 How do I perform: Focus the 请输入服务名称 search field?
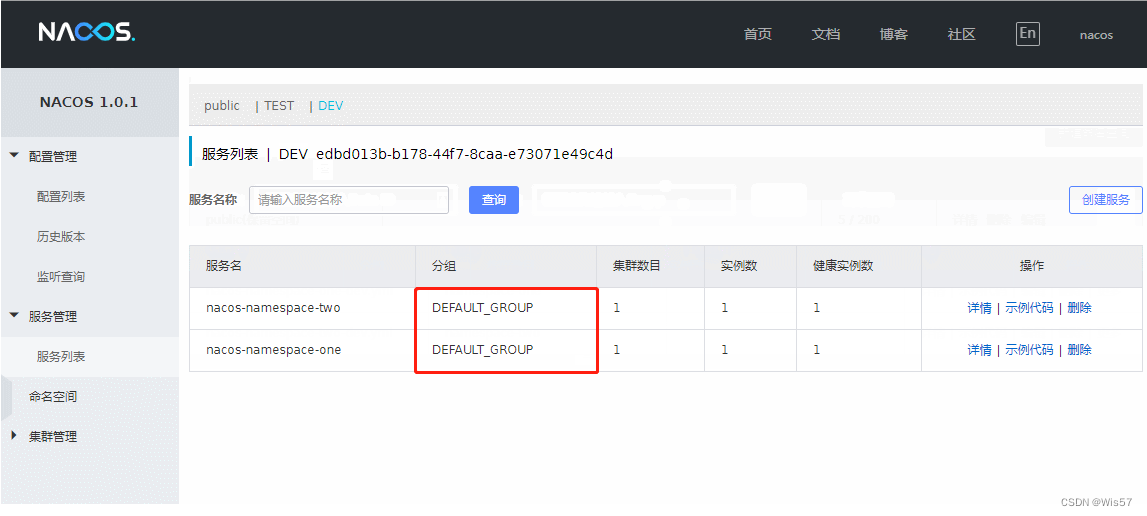click(x=349, y=200)
